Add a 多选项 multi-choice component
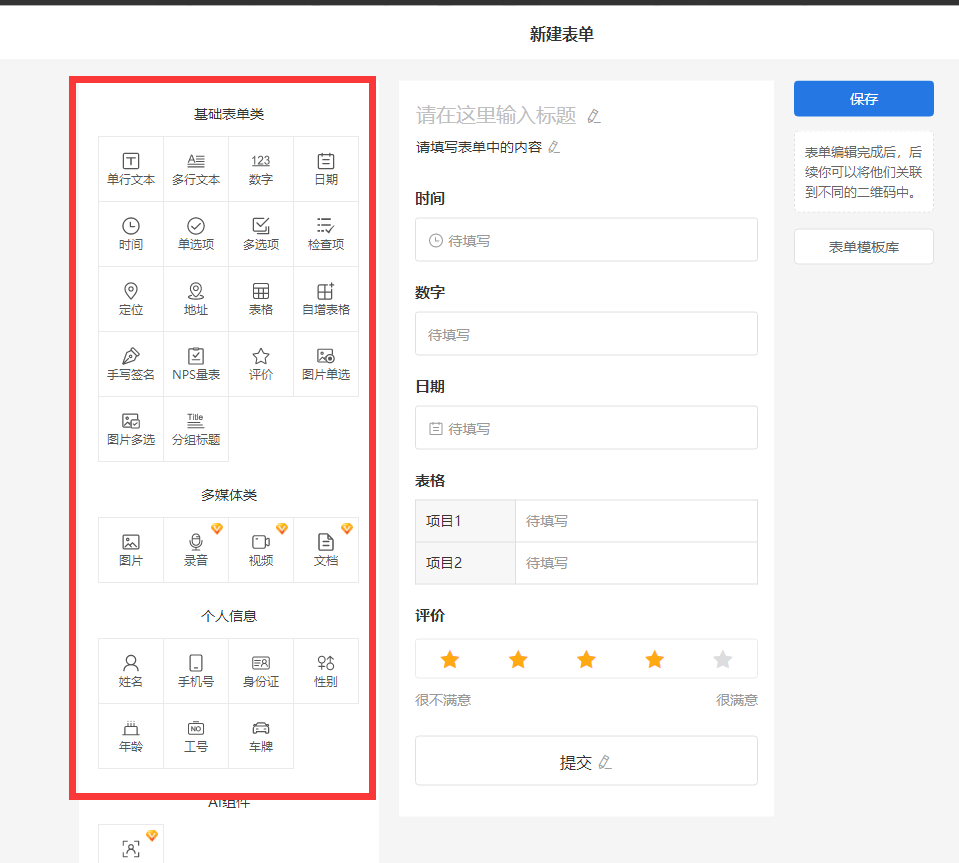Viewport: 959px width, 863px height. (261, 234)
